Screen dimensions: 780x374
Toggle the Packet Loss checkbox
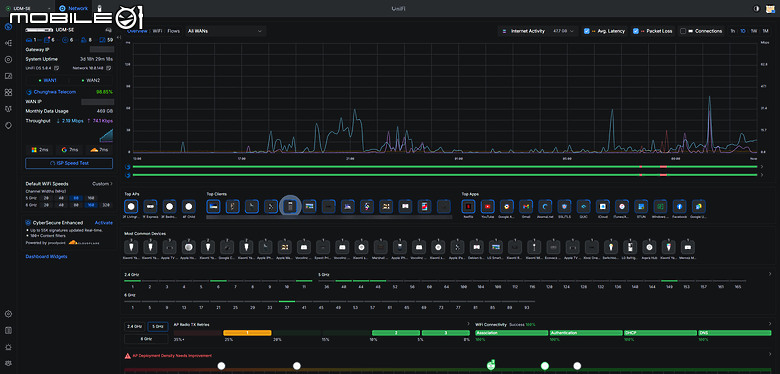(x=636, y=31)
